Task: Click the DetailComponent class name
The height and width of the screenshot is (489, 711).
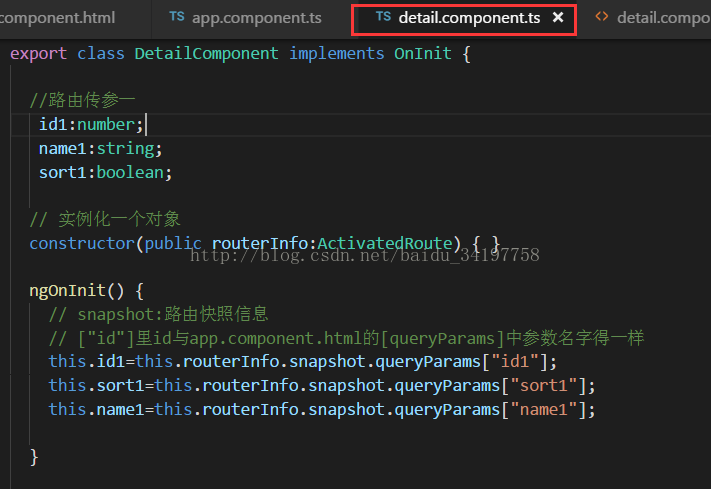Action: [206, 54]
